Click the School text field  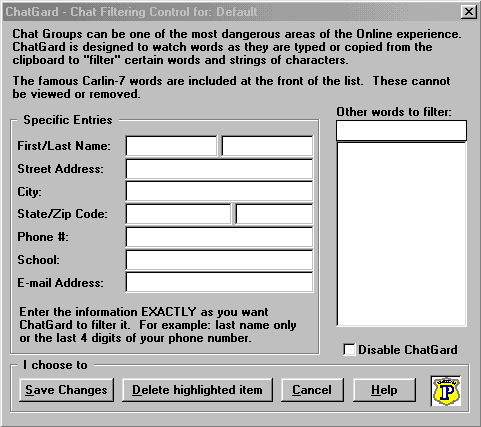click(219, 260)
